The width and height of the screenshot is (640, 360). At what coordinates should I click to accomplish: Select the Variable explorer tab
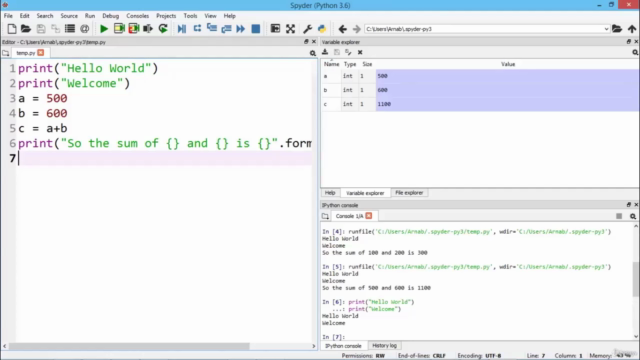coord(365,193)
